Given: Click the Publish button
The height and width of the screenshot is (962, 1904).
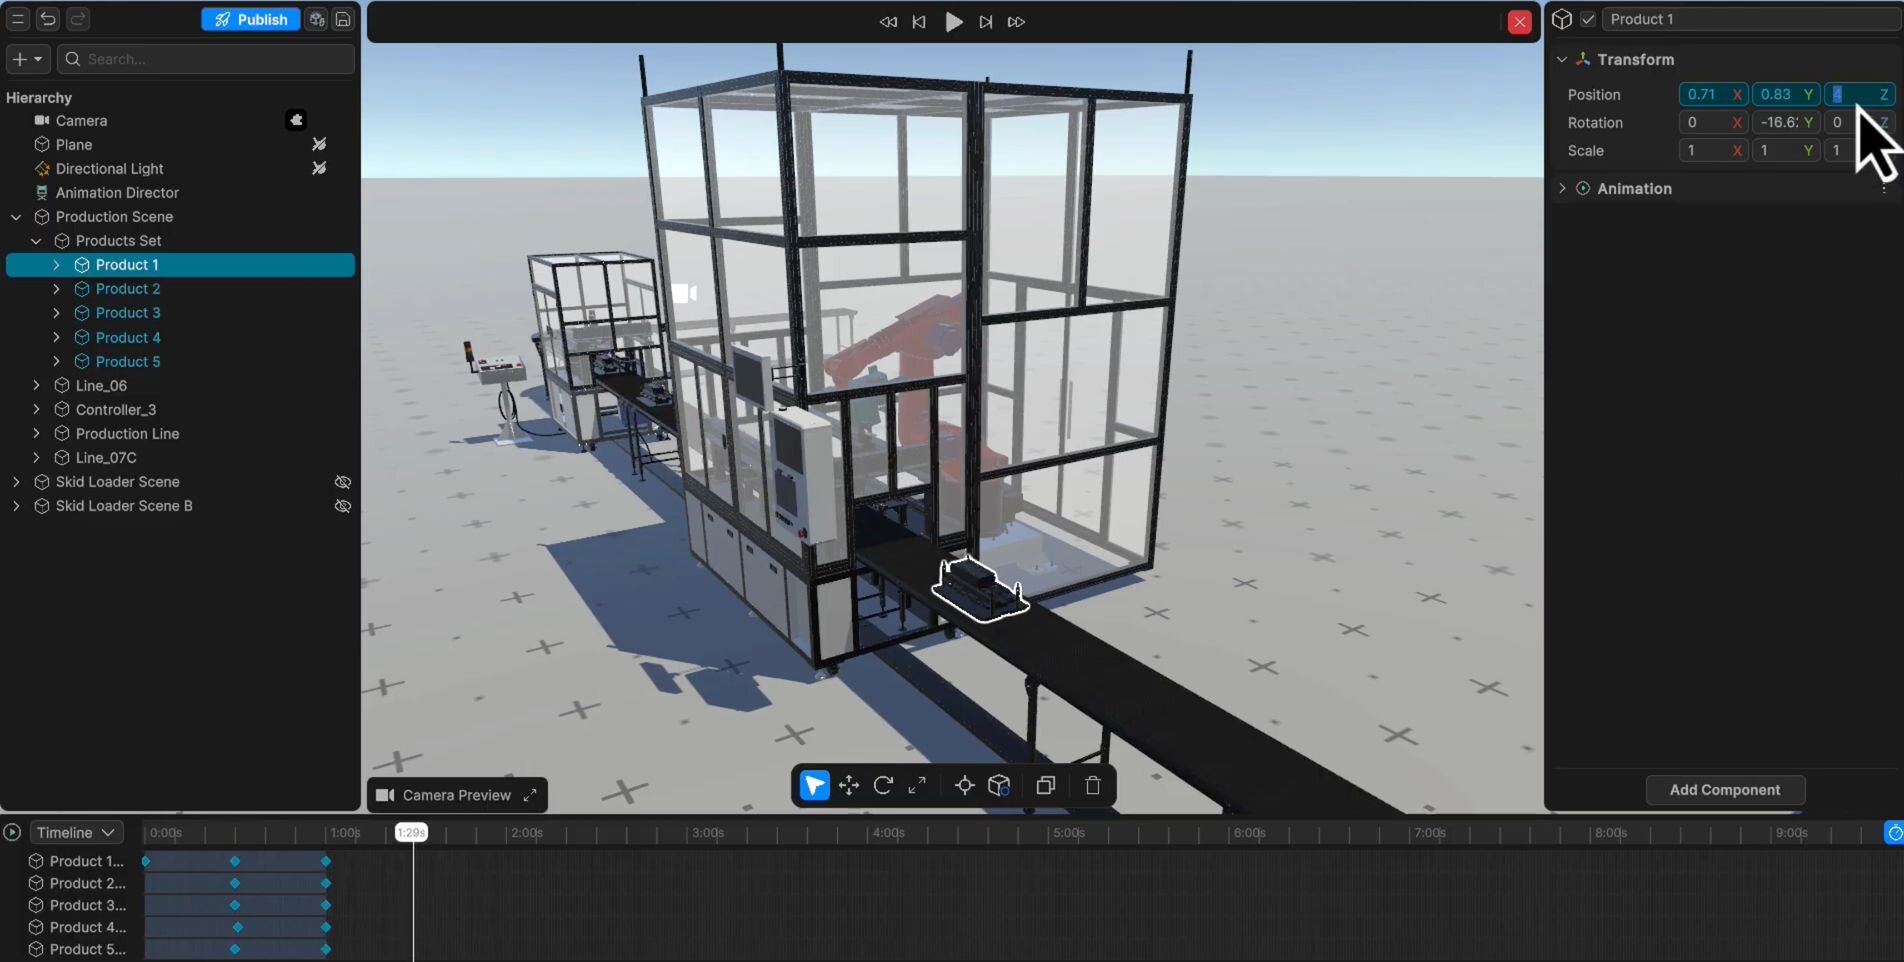Looking at the screenshot, I should (251, 19).
